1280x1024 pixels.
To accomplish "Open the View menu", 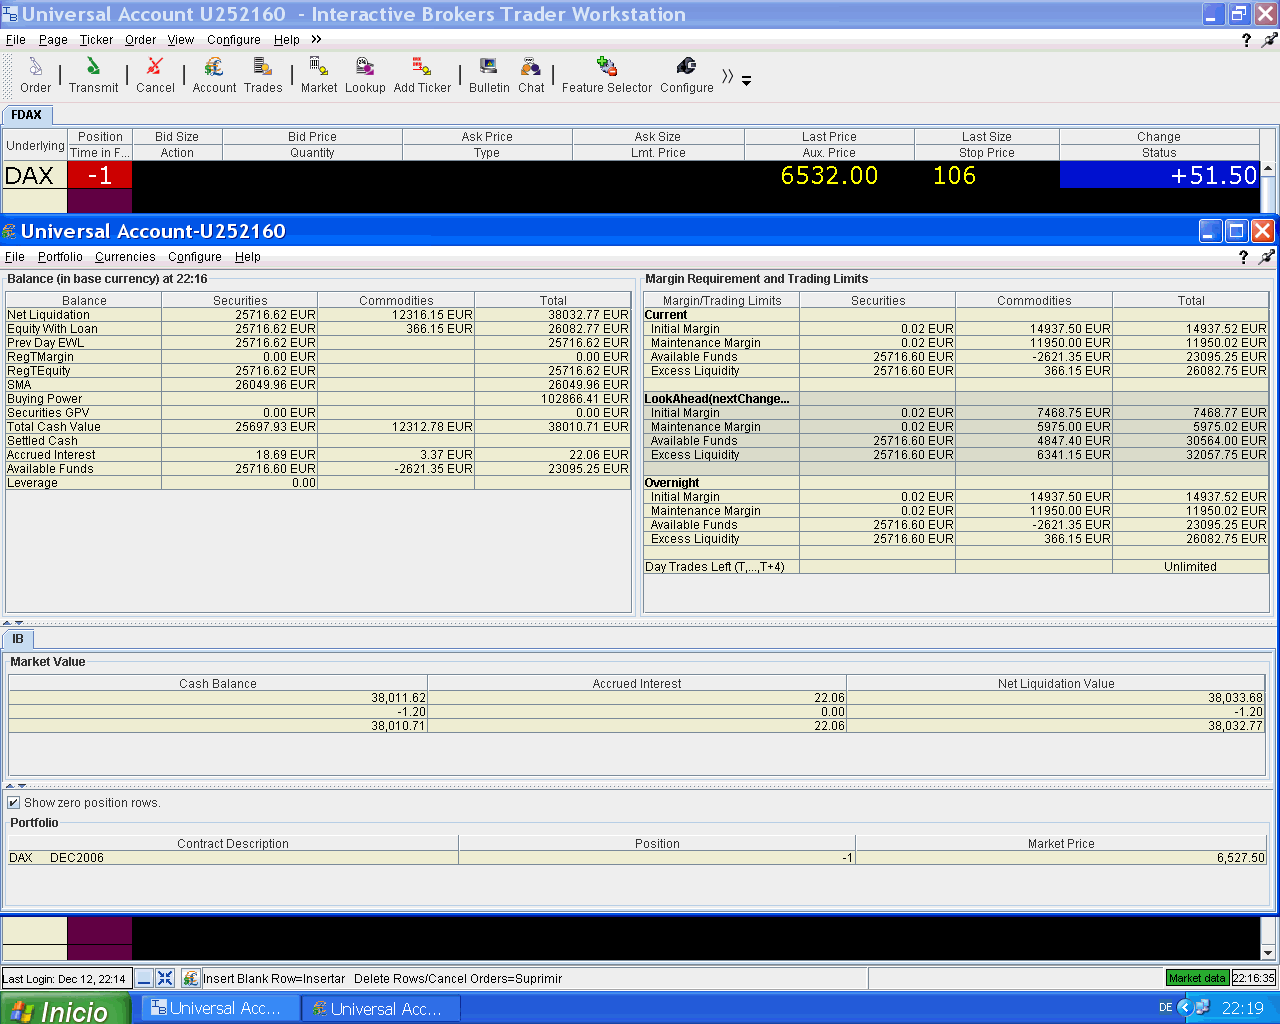I will (181, 40).
